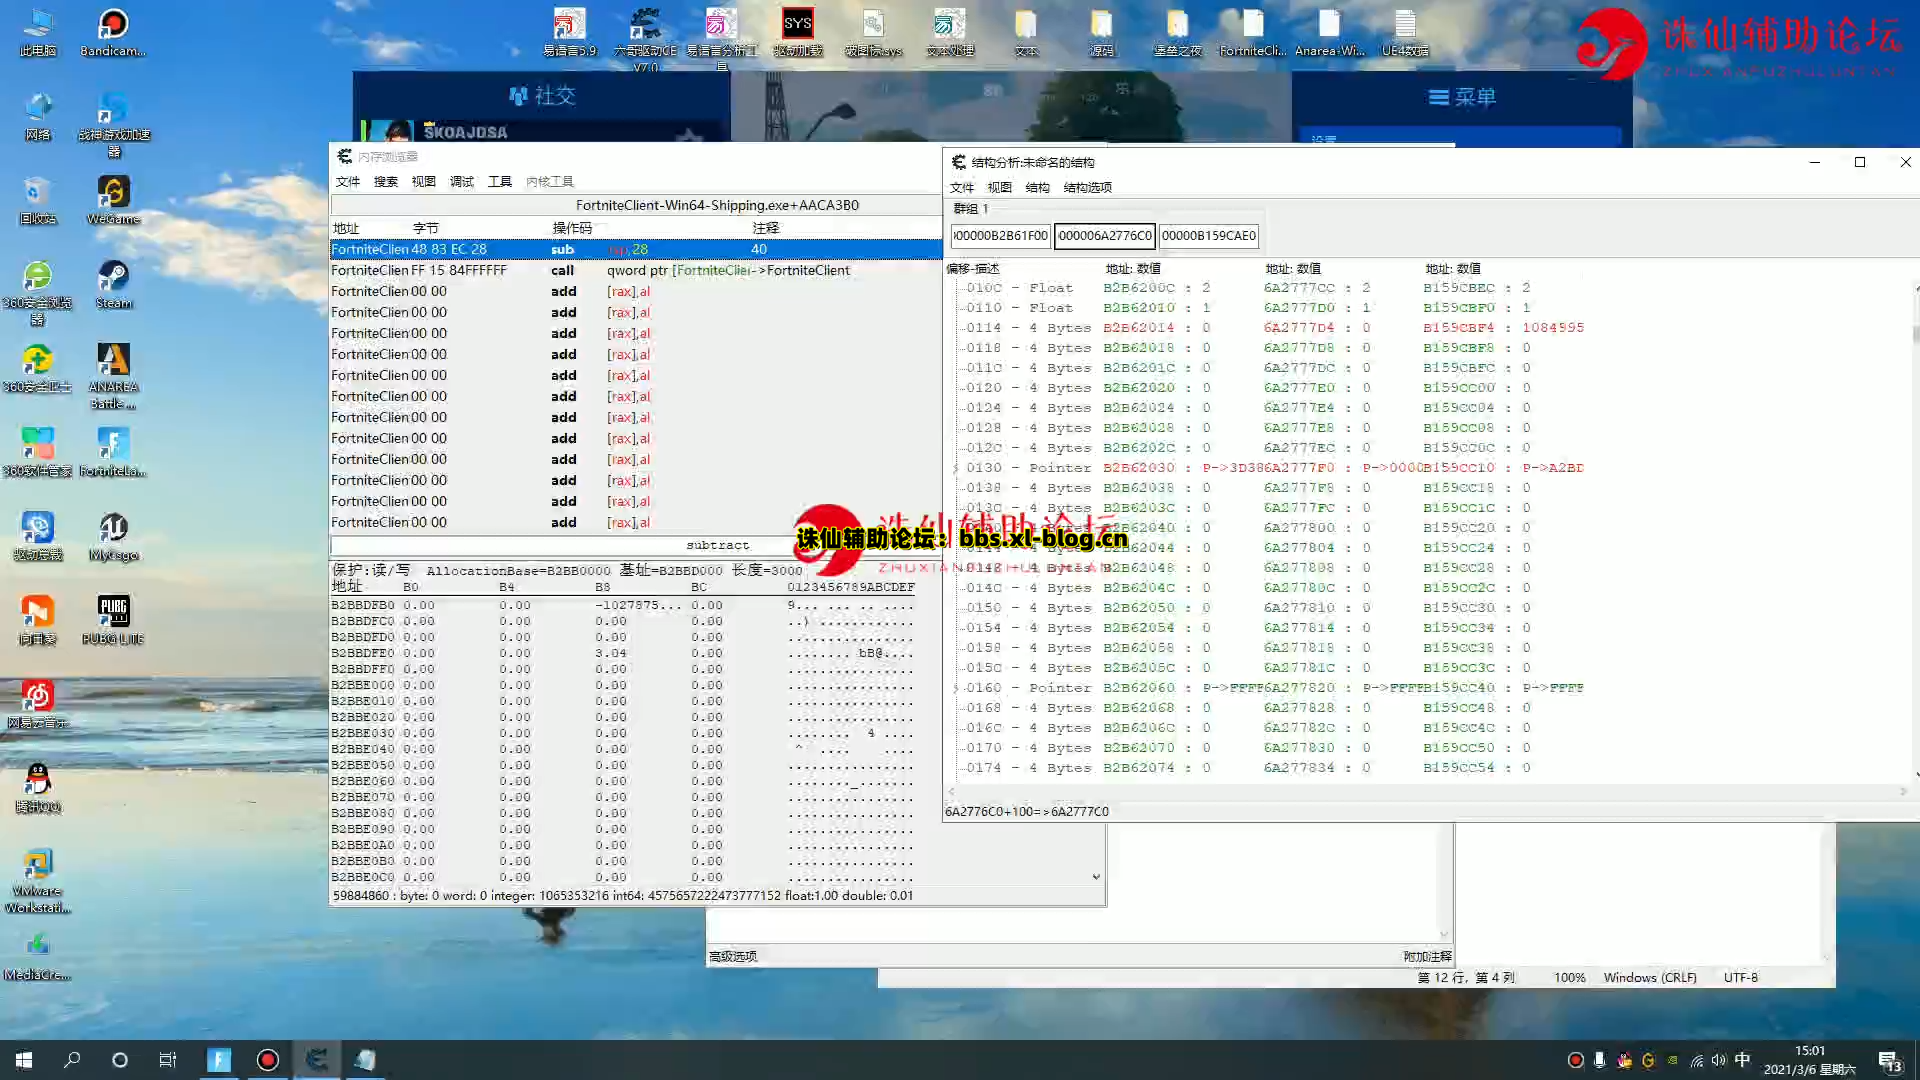Viewport: 1920px width, 1080px height.
Task: Open the WeGame desktop icon
Action: click(113, 200)
